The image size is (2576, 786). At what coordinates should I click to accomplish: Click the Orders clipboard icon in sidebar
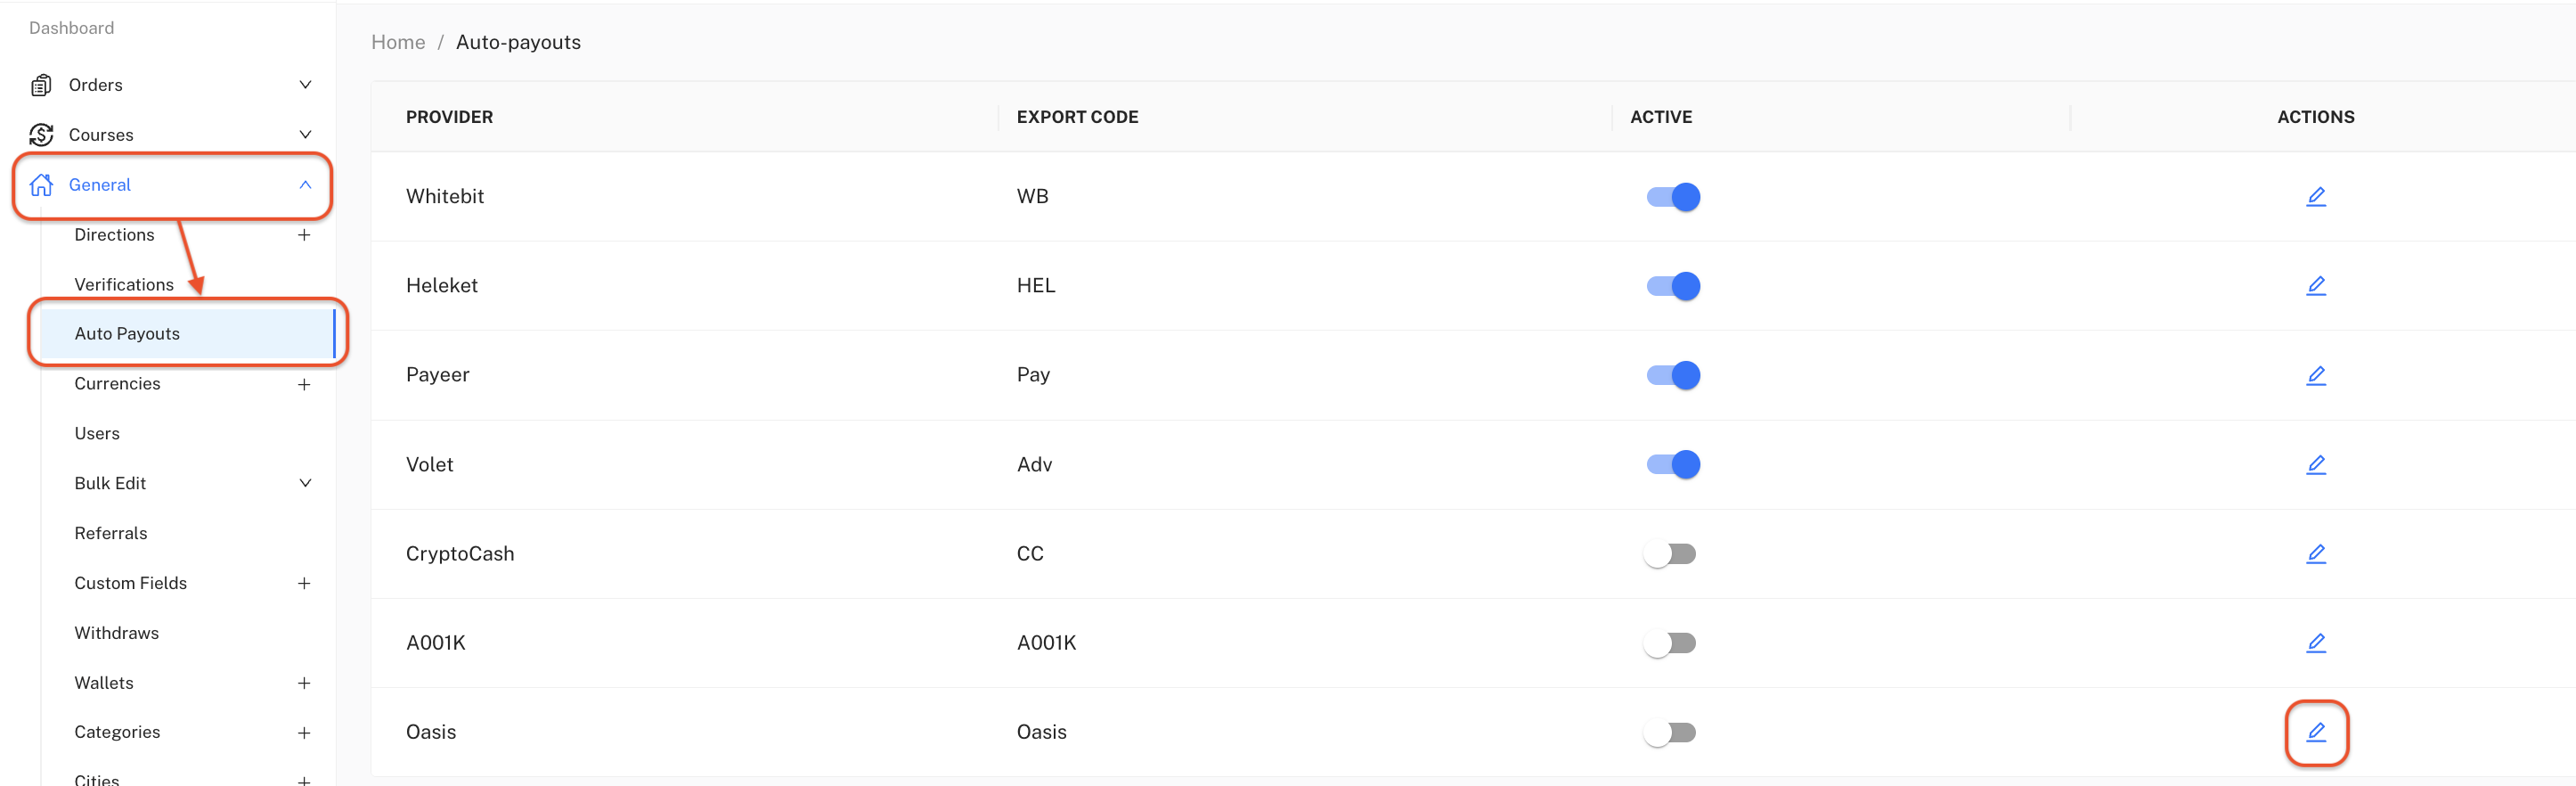[41, 85]
